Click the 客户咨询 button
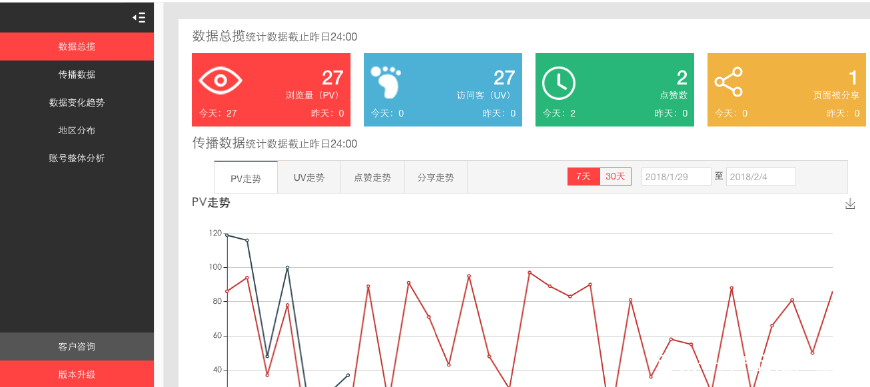 (x=77, y=346)
